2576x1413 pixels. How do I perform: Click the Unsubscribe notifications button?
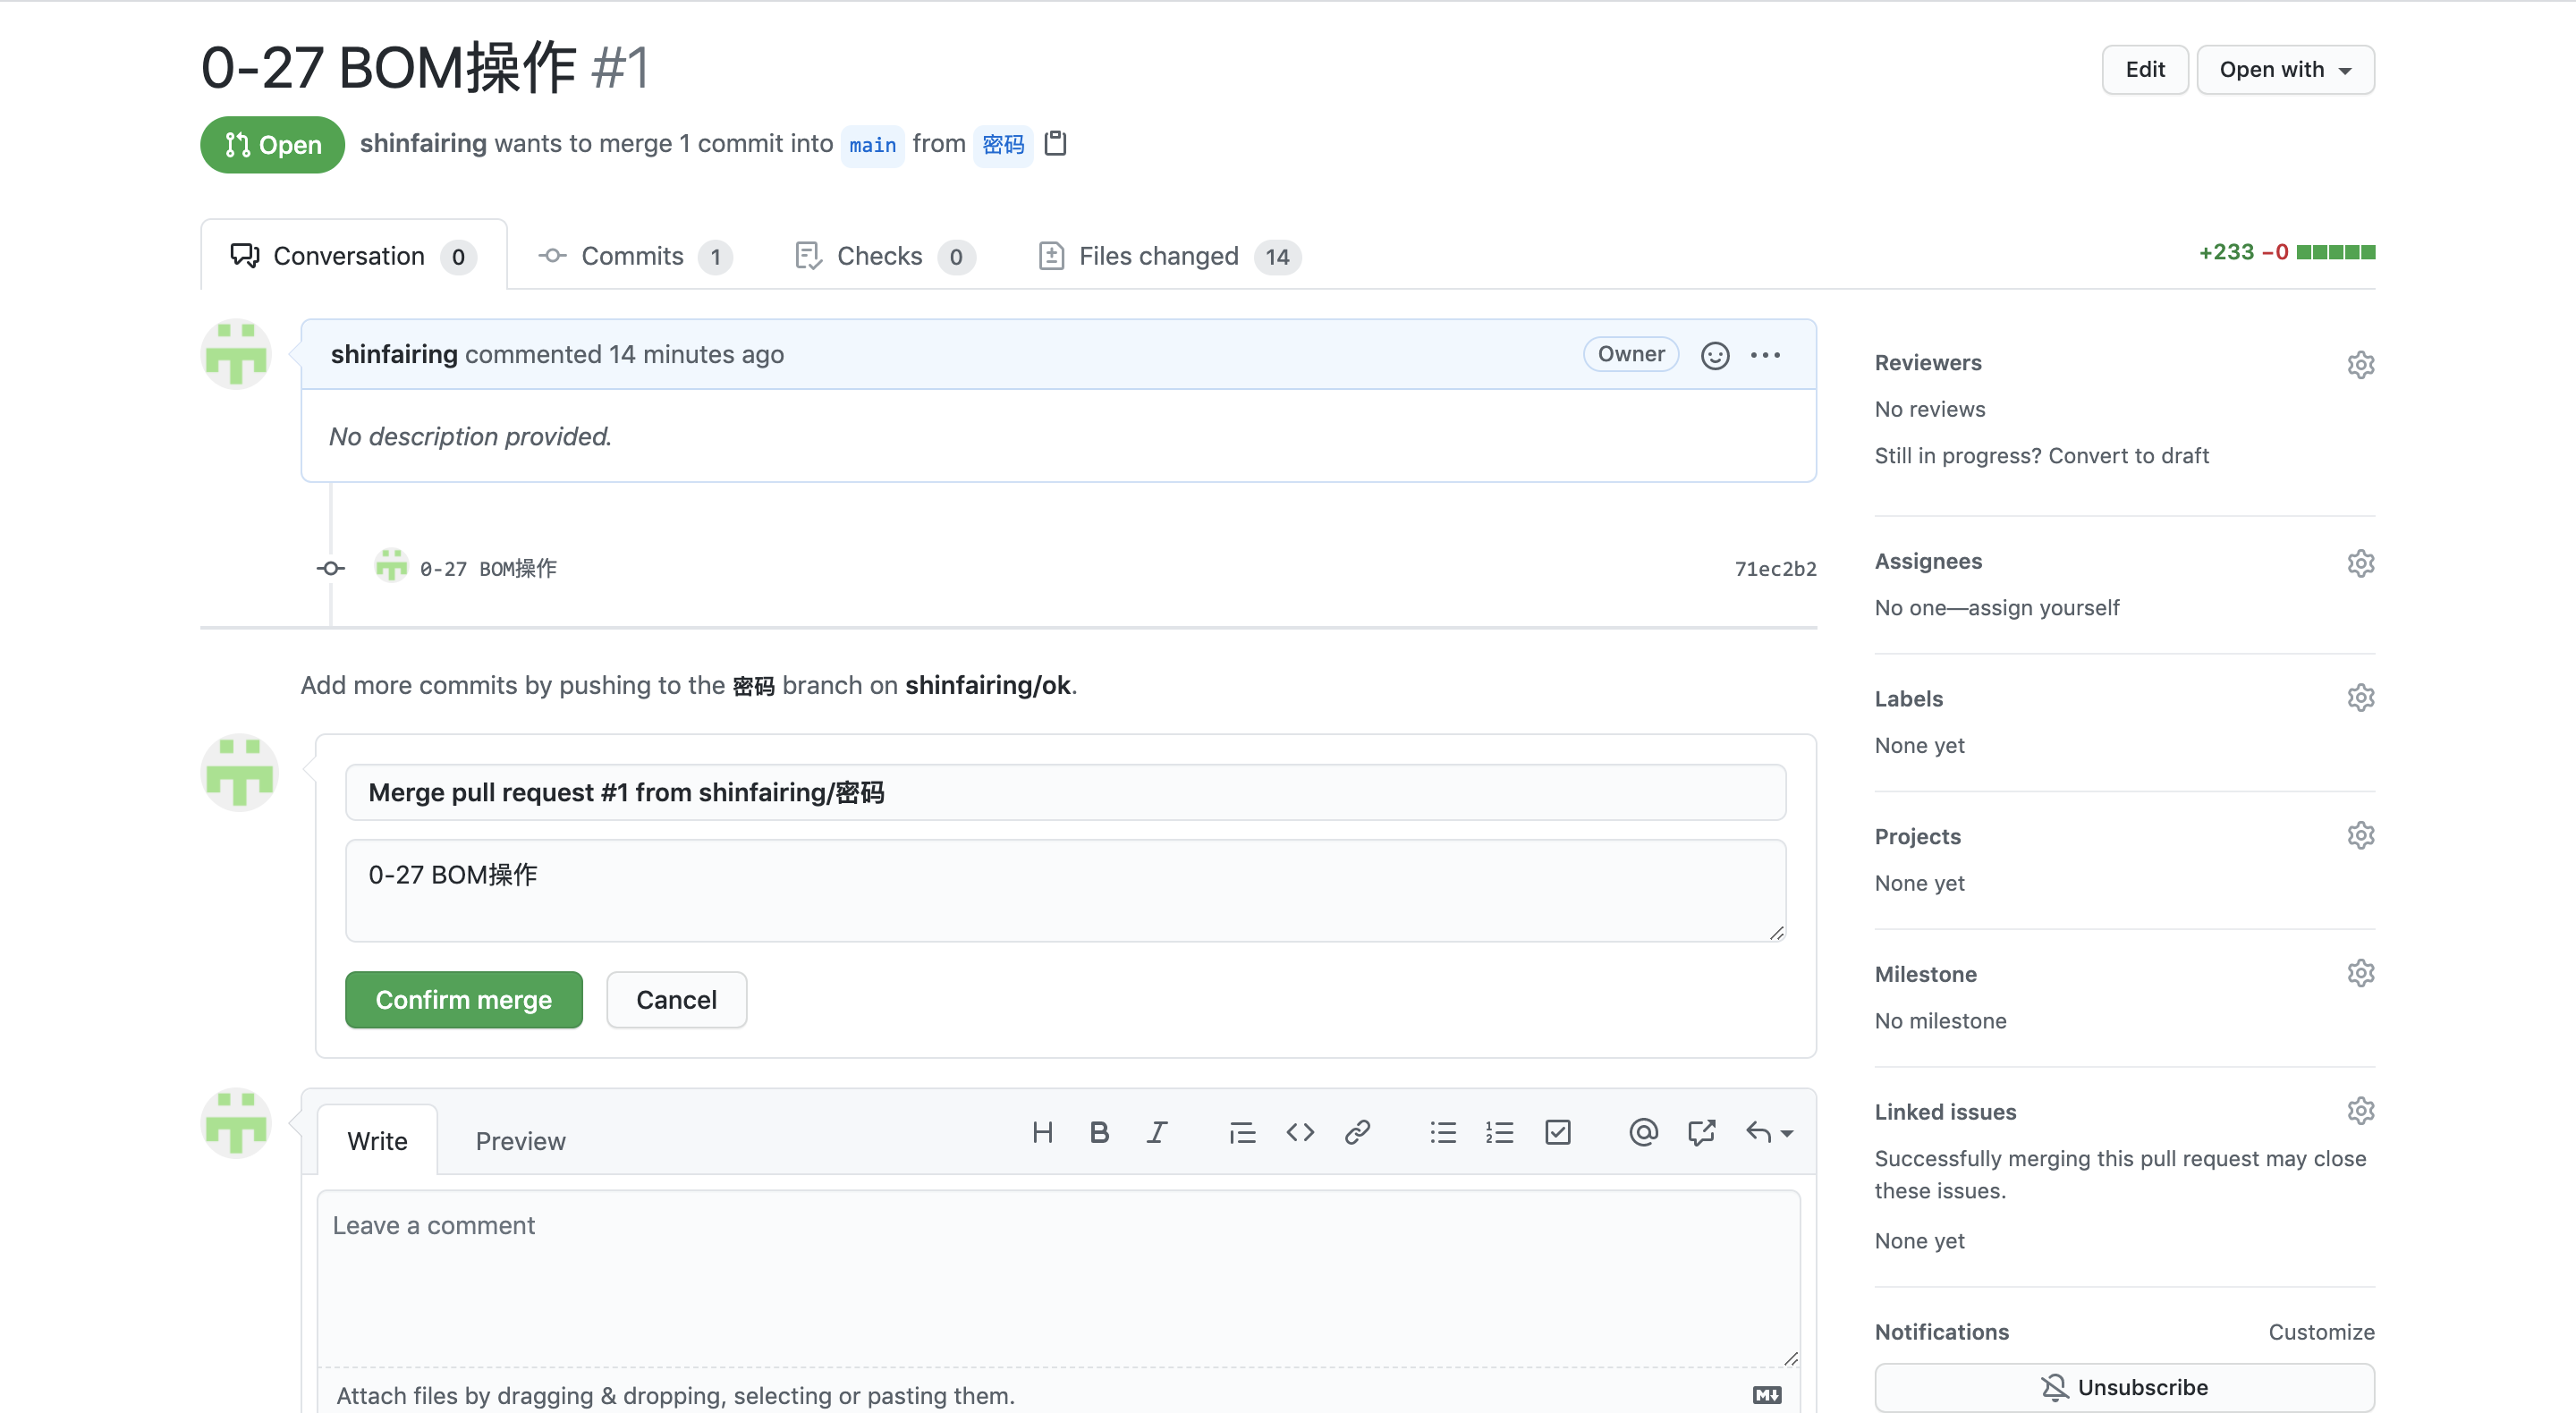click(x=2124, y=1387)
